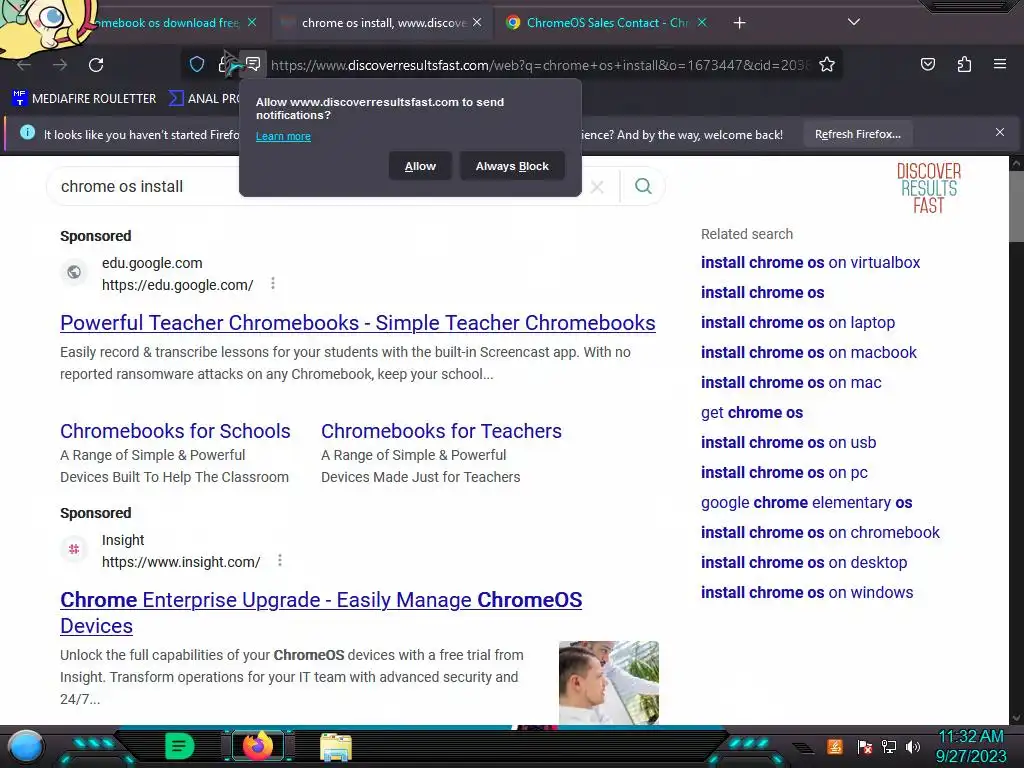Image resolution: width=1024 pixels, height=768 pixels.
Task: Select install chrome os on mac
Action: point(792,383)
